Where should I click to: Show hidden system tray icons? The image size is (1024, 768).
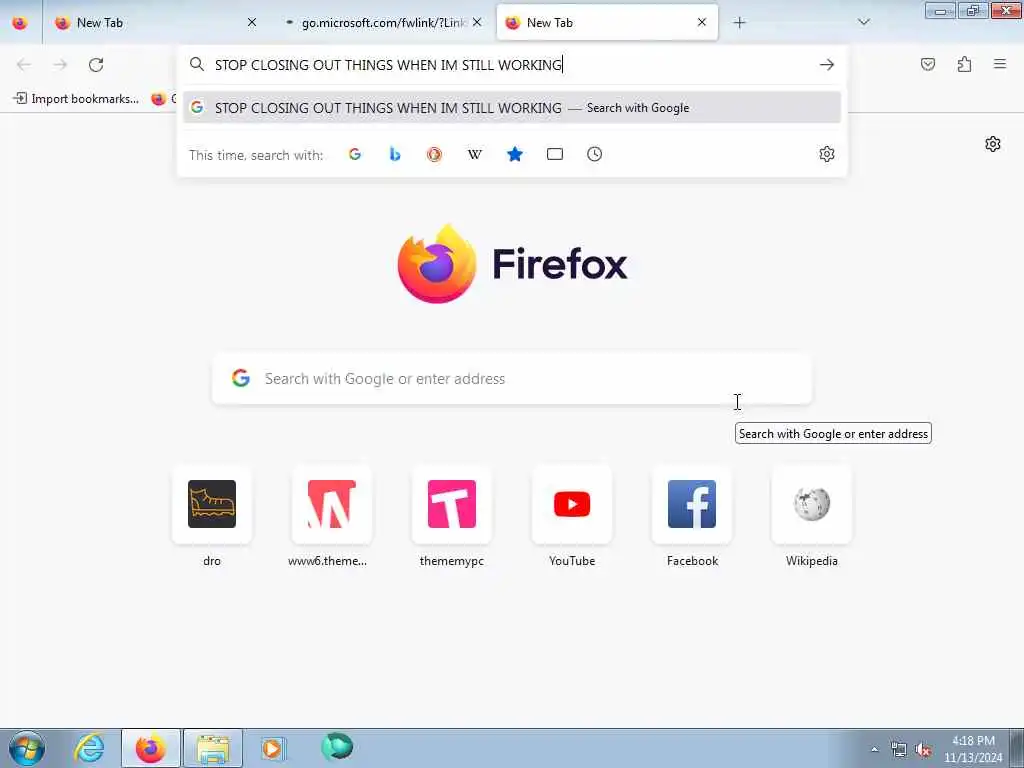874,749
